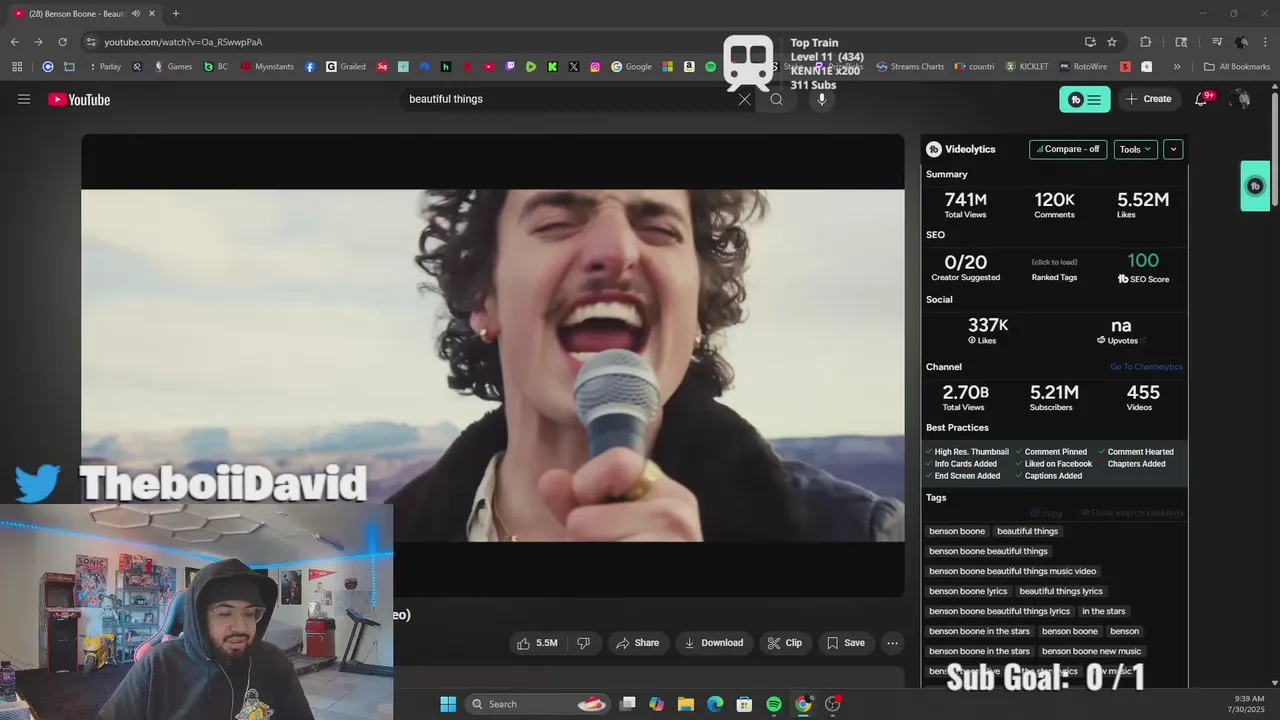Dislike the video with thumbs-down icon

tap(583, 643)
